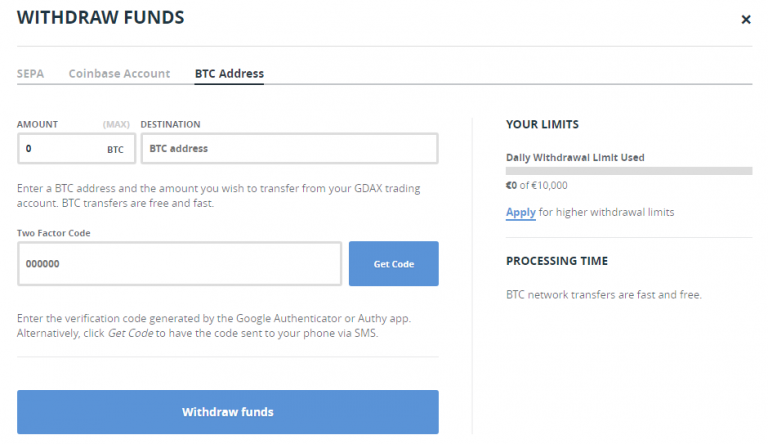Open the Coinbase Account tab
Image resolution: width=768 pixels, height=444 pixels.
point(119,73)
